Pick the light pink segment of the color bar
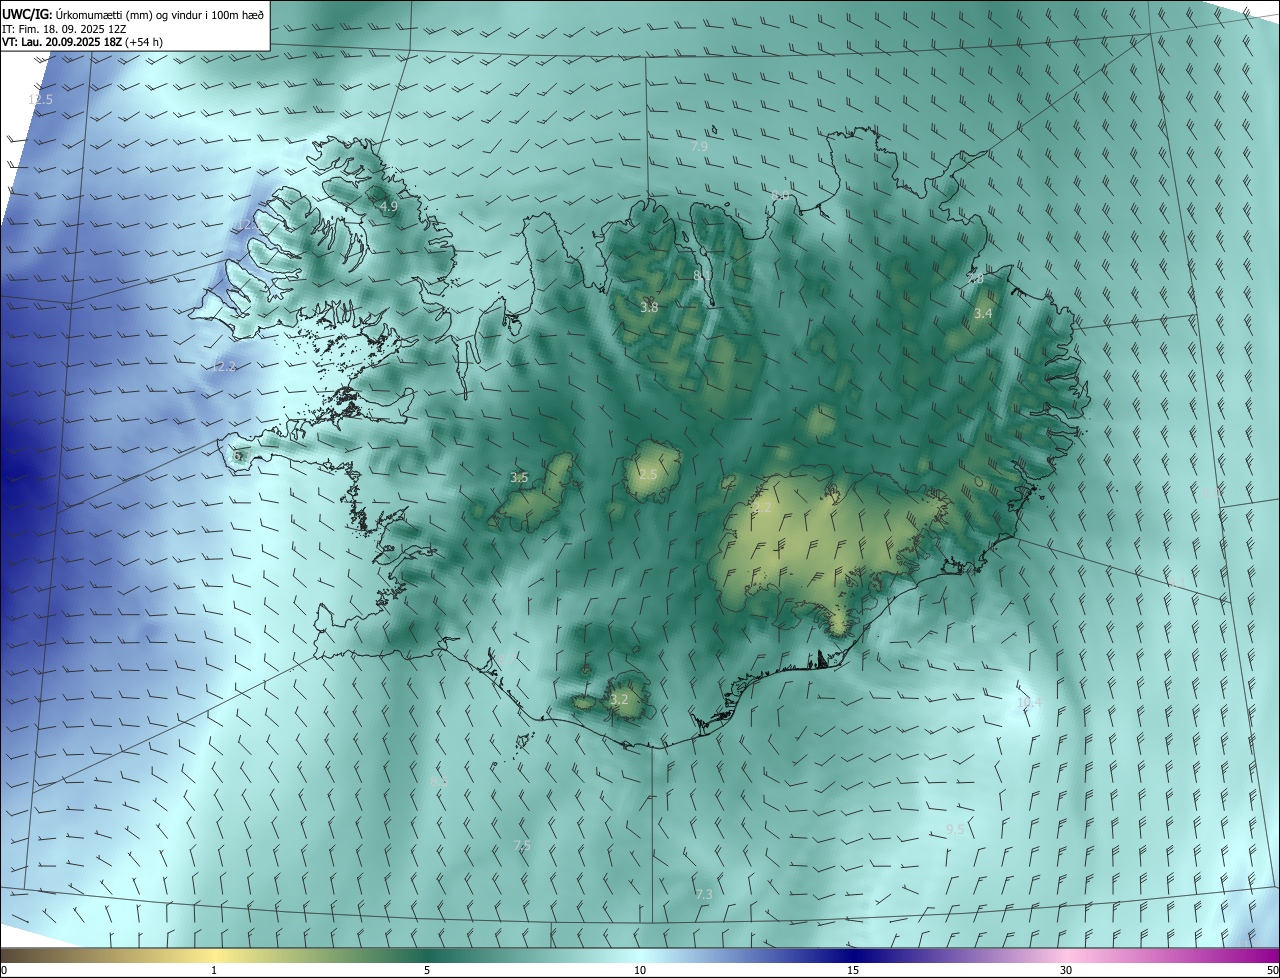This screenshot has width=1280, height=978. (x=1066, y=955)
